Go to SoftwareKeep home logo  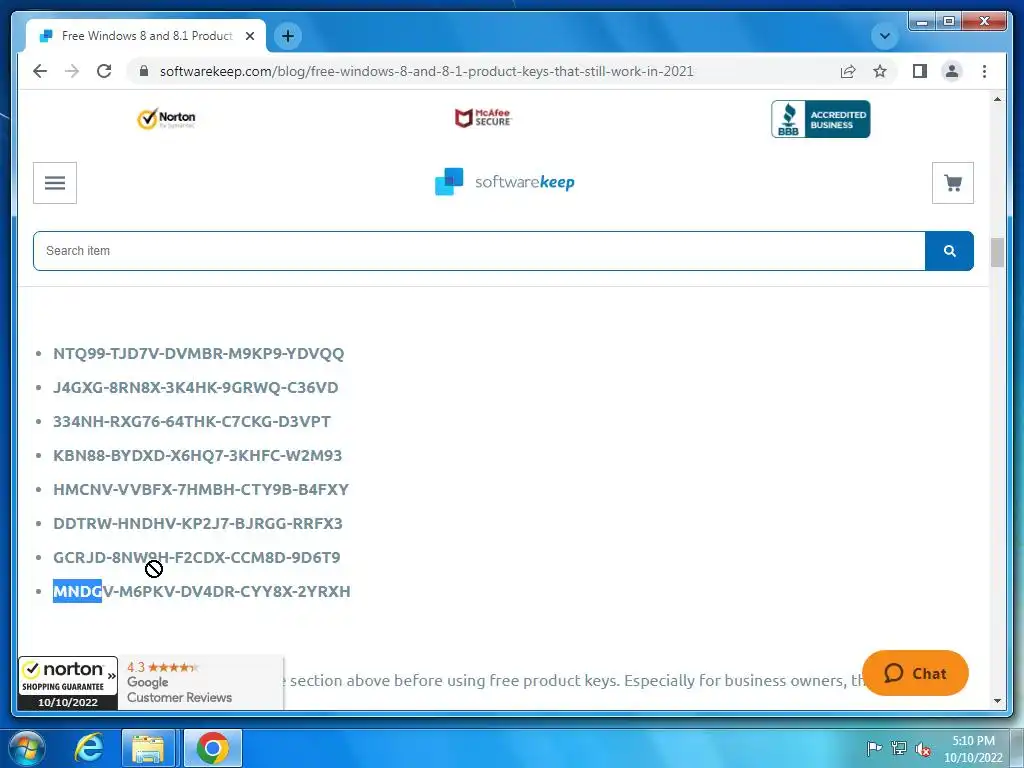[505, 182]
